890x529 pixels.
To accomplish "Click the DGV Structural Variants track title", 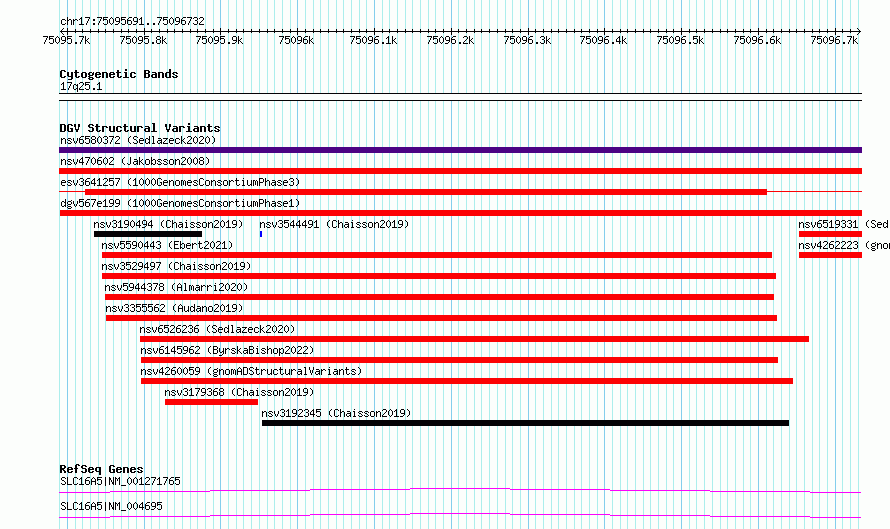I will 140,128.
